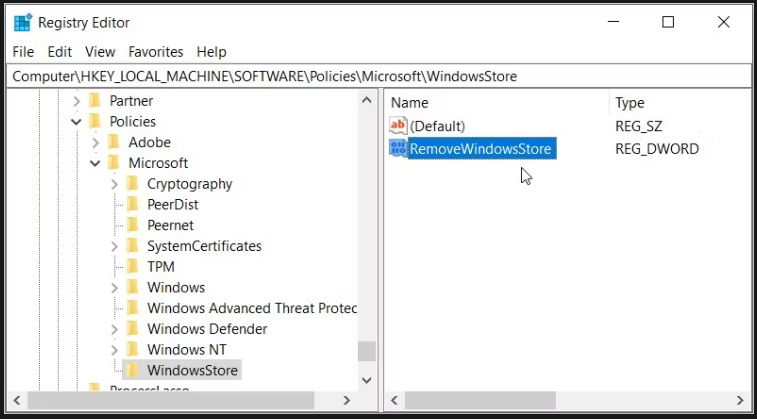Click the tree pane scroll right arrow
Screen dimensions: 757x419
[x=346, y=400]
